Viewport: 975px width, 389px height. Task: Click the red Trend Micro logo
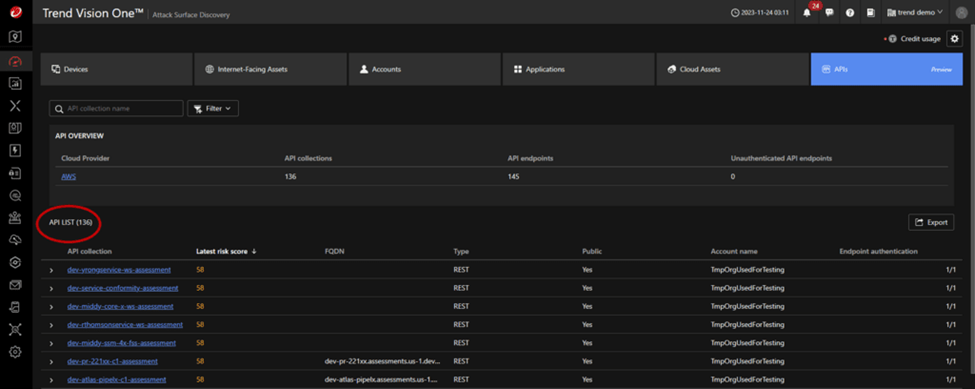pos(16,13)
